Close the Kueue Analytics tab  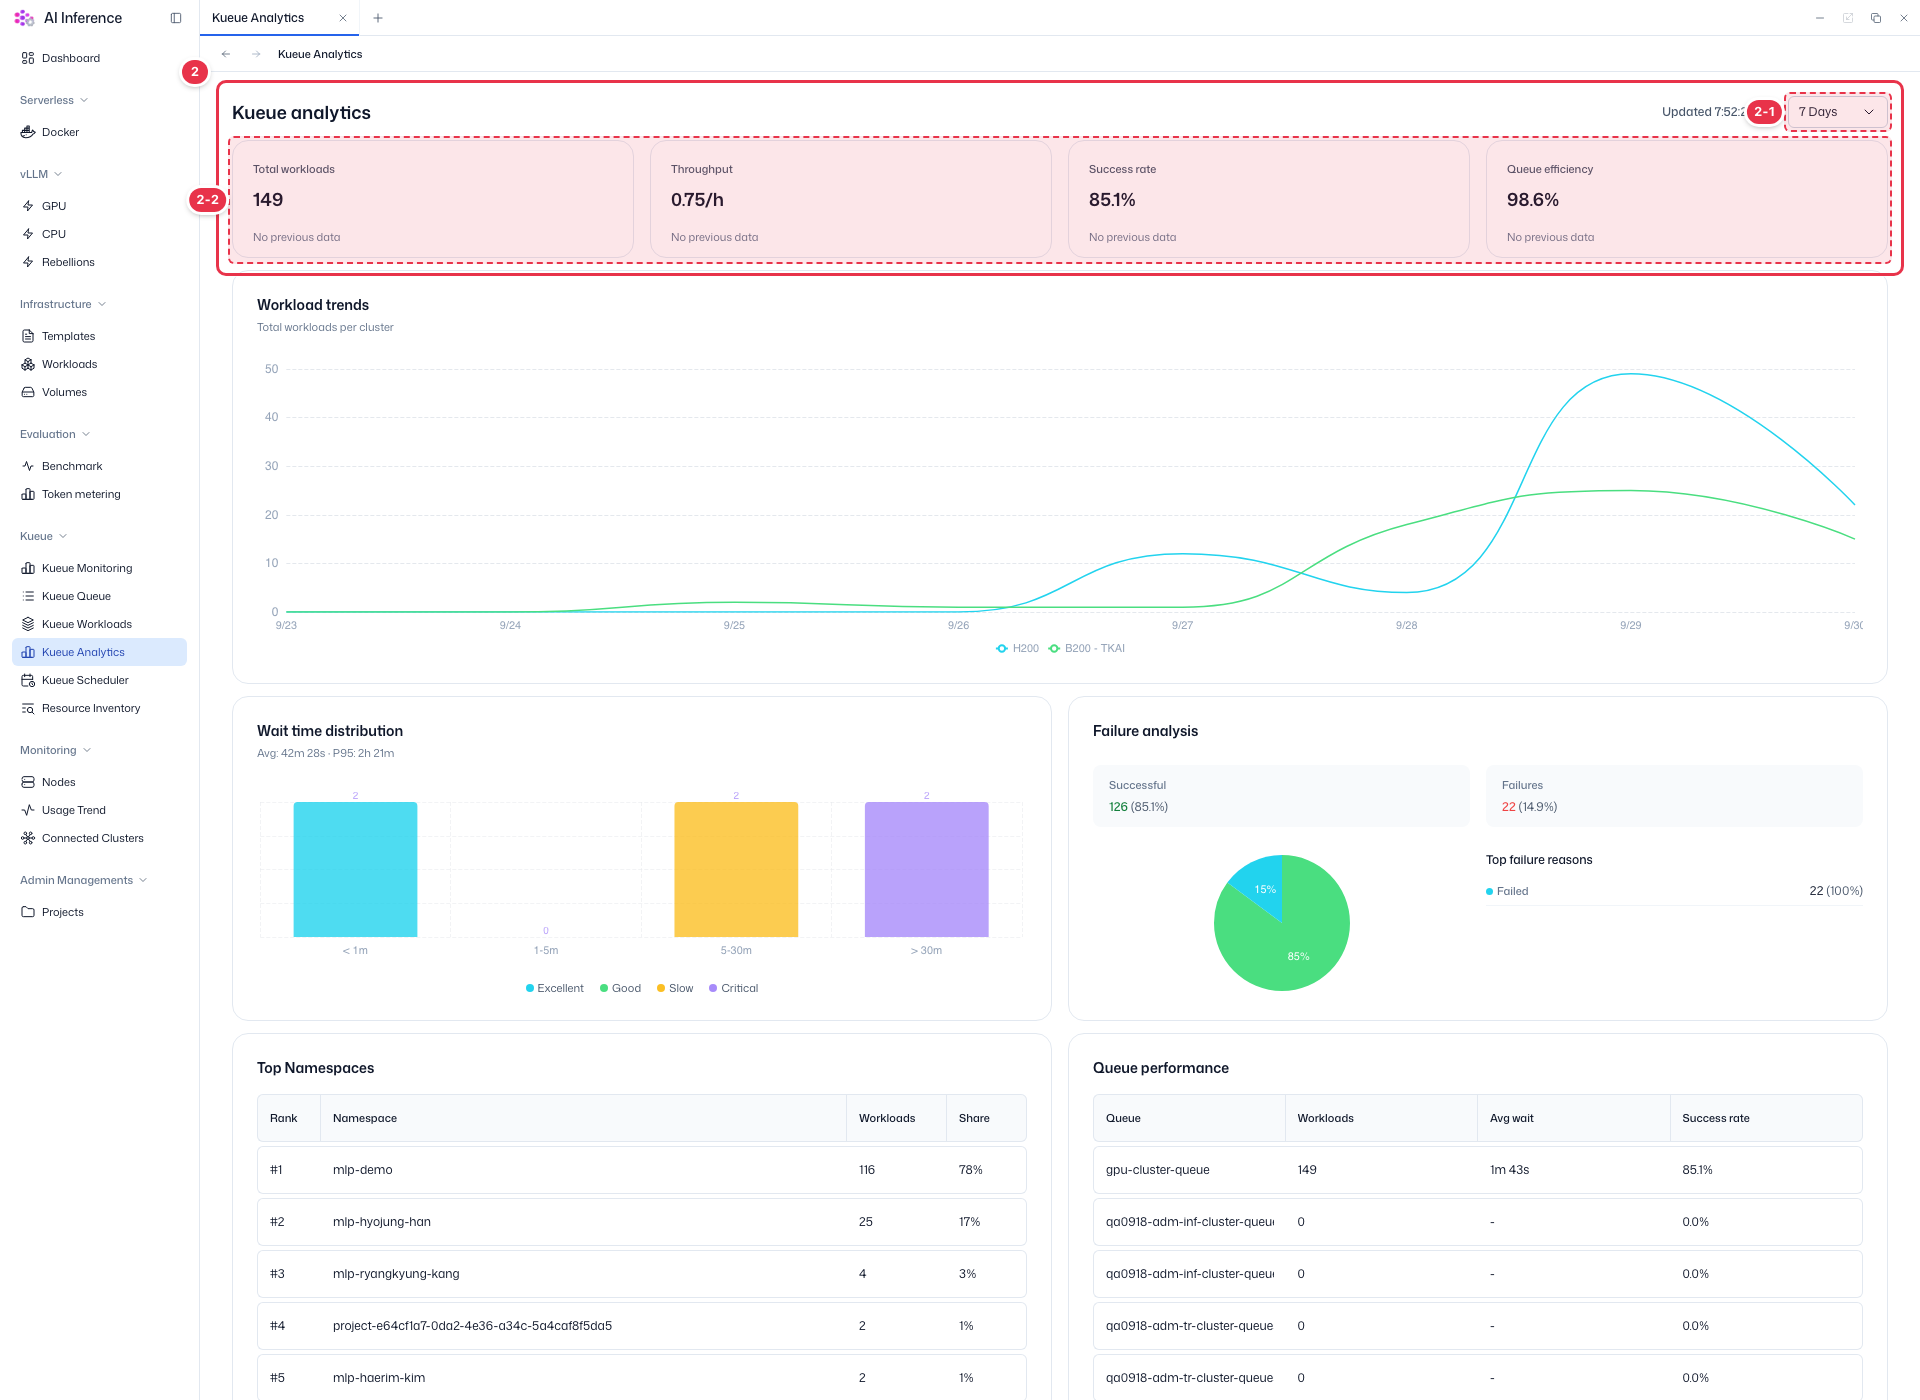point(343,18)
